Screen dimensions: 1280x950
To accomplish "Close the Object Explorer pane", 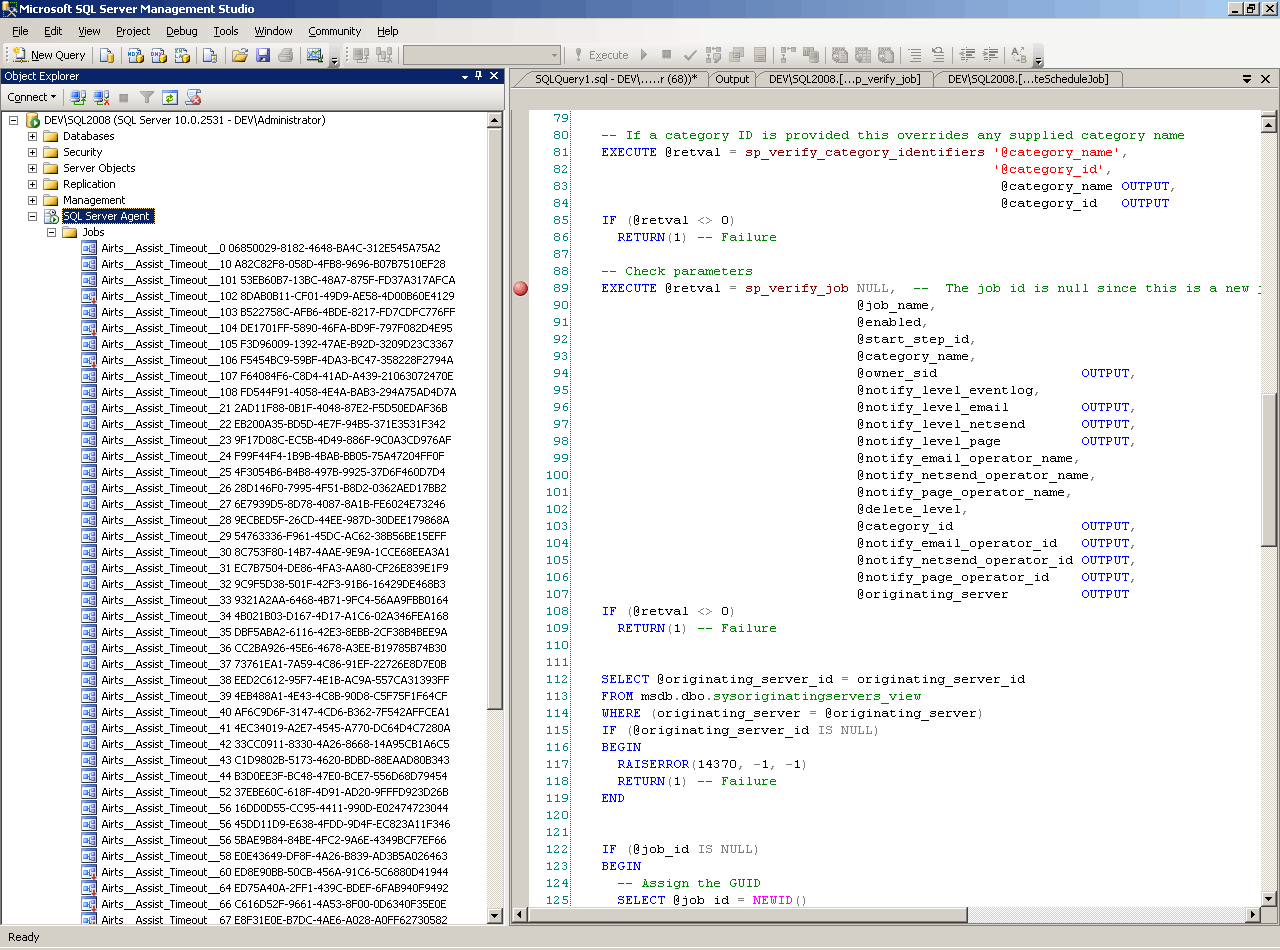I will (494, 76).
